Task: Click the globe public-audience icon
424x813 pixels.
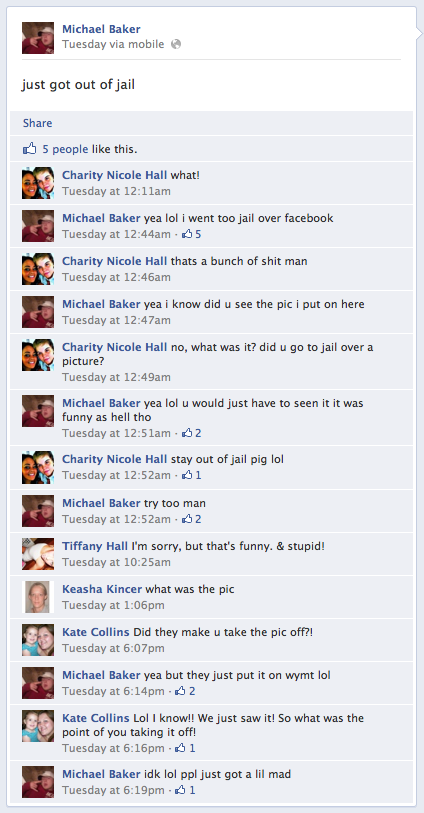Action: [176, 45]
